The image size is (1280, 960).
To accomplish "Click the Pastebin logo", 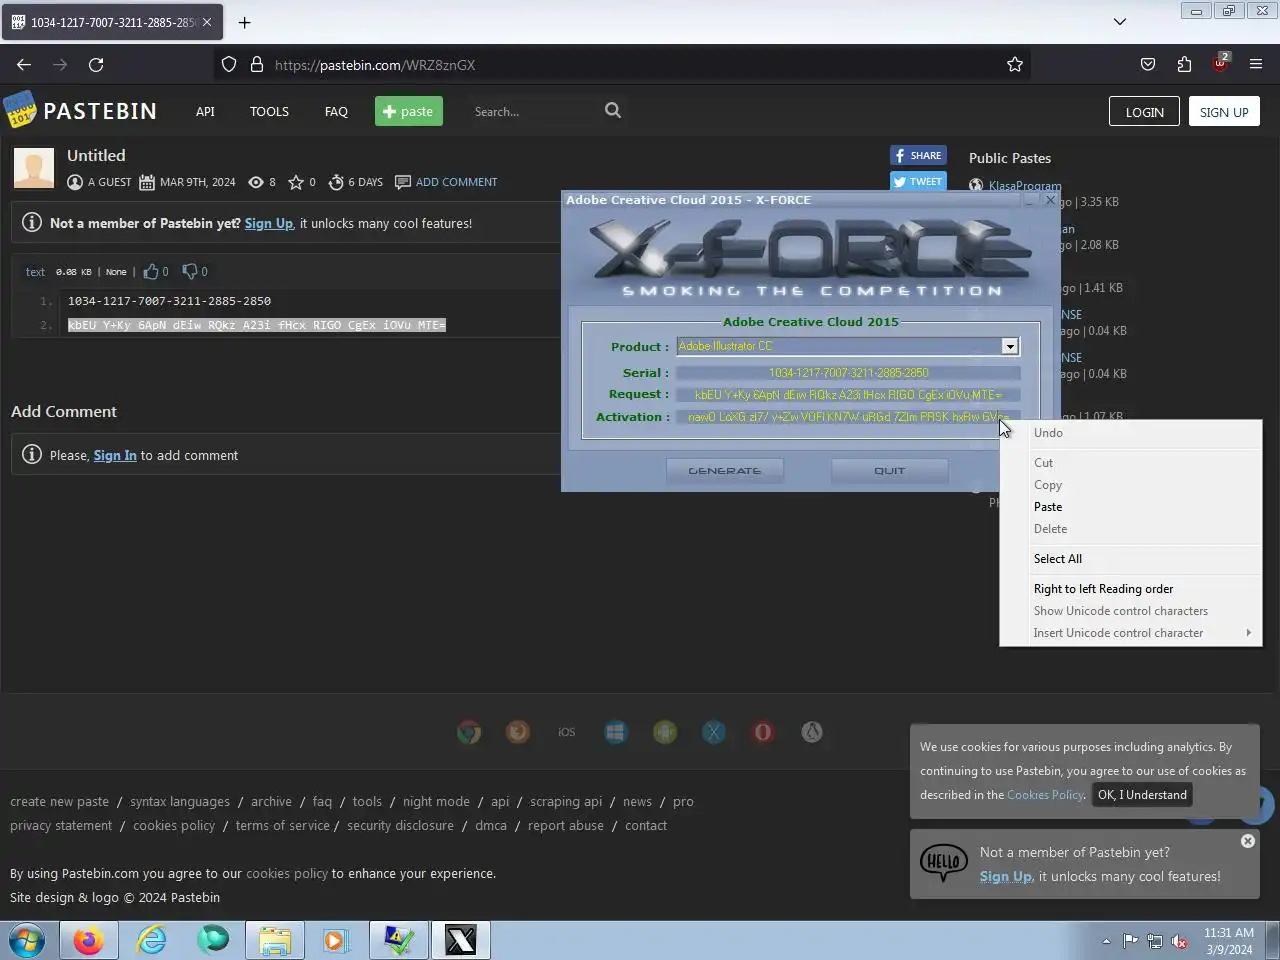I will point(80,111).
